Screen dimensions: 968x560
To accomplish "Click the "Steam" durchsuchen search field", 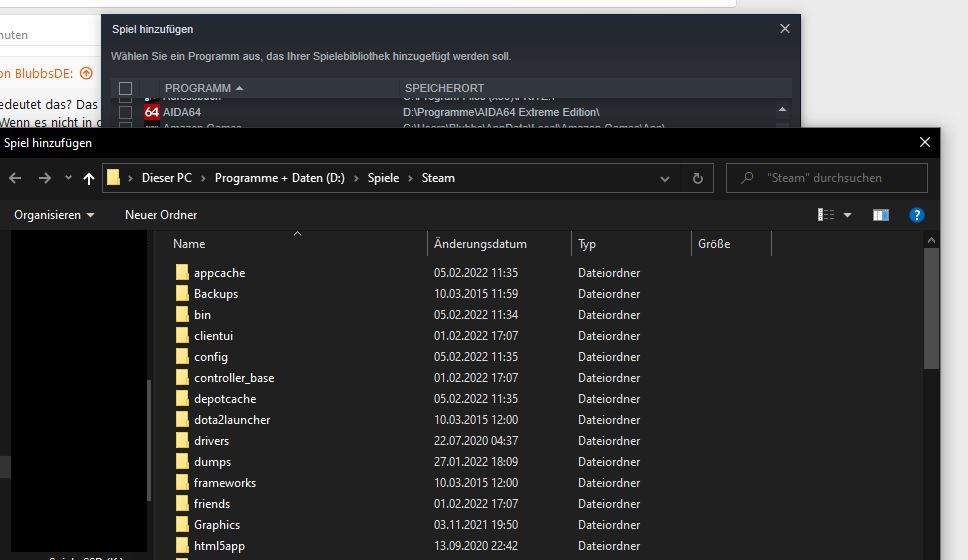I will pyautogui.click(x=827, y=178).
